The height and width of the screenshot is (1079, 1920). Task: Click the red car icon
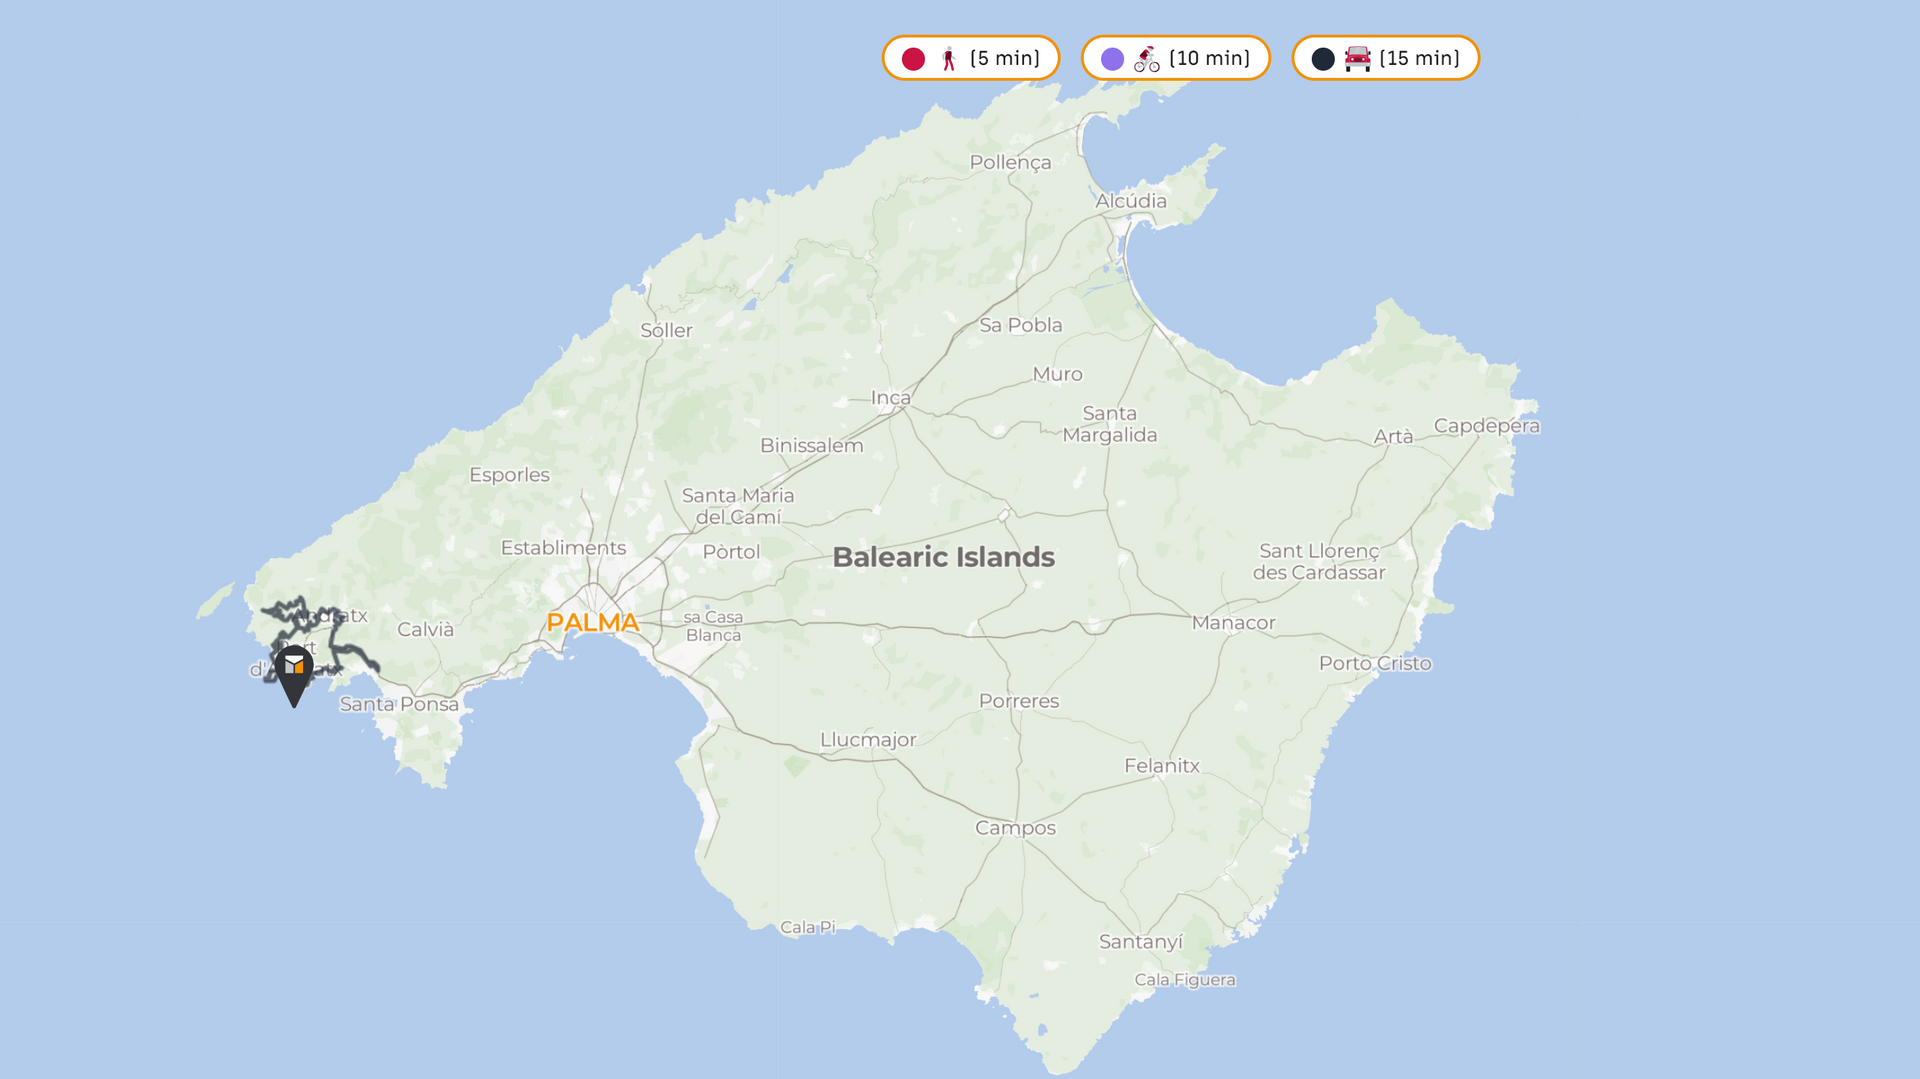1357,59
